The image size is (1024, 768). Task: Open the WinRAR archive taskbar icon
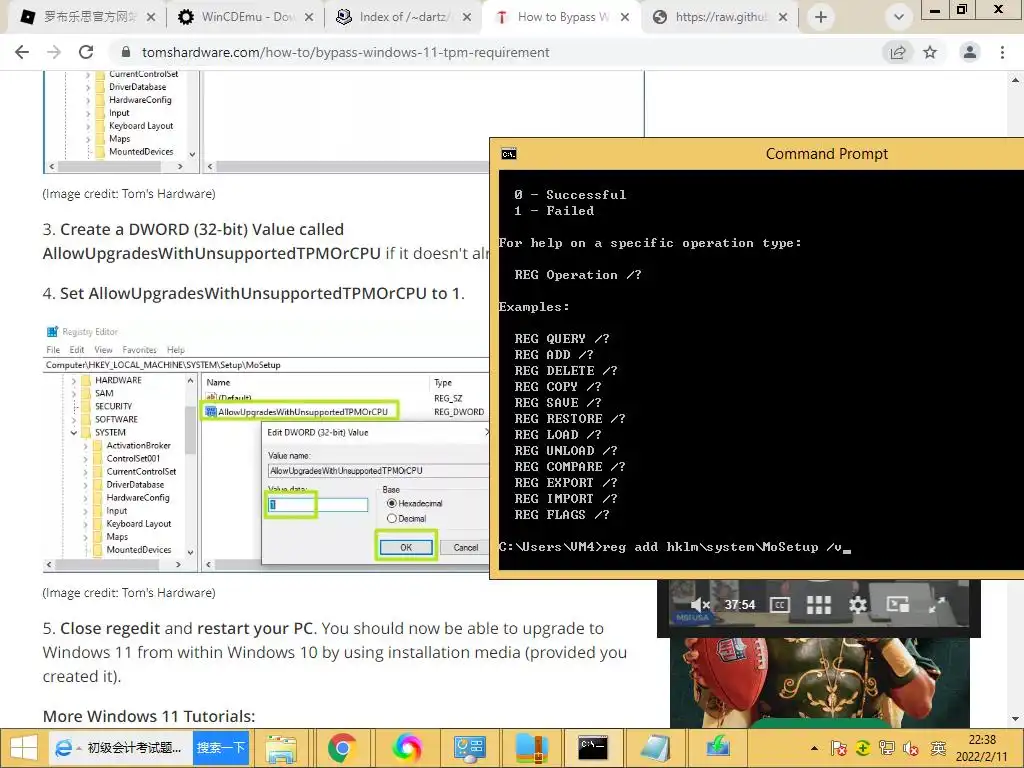(532, 748)
